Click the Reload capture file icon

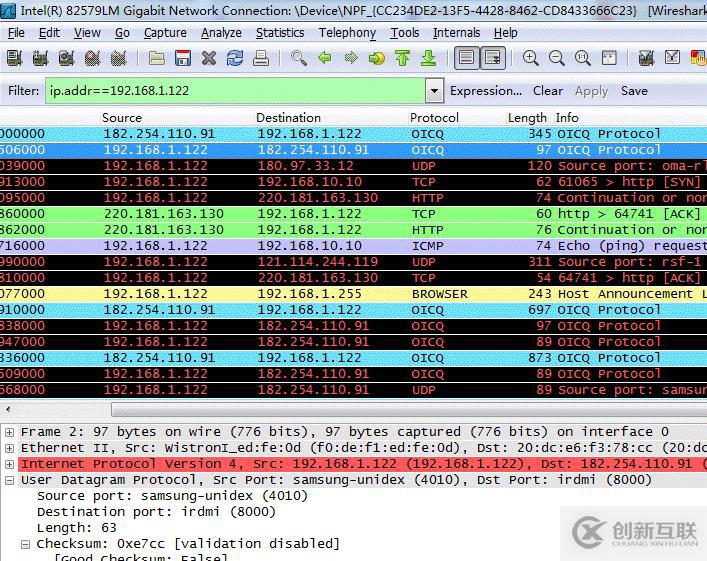[x=235, y=59]
